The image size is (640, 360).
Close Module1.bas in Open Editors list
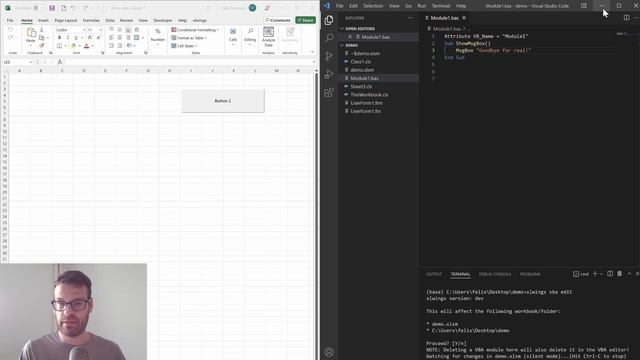[350, 37]
